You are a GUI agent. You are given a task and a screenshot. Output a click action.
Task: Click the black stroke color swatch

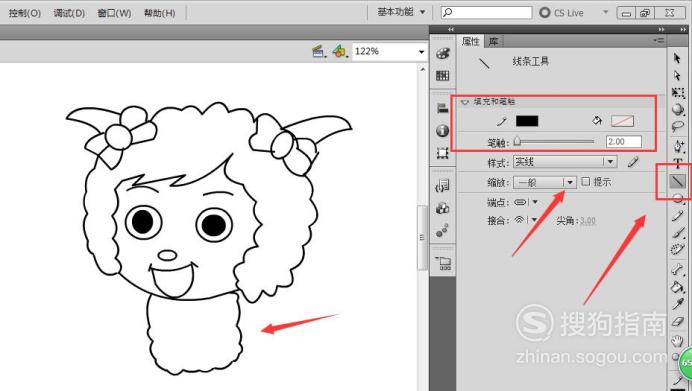click(527, 121)
